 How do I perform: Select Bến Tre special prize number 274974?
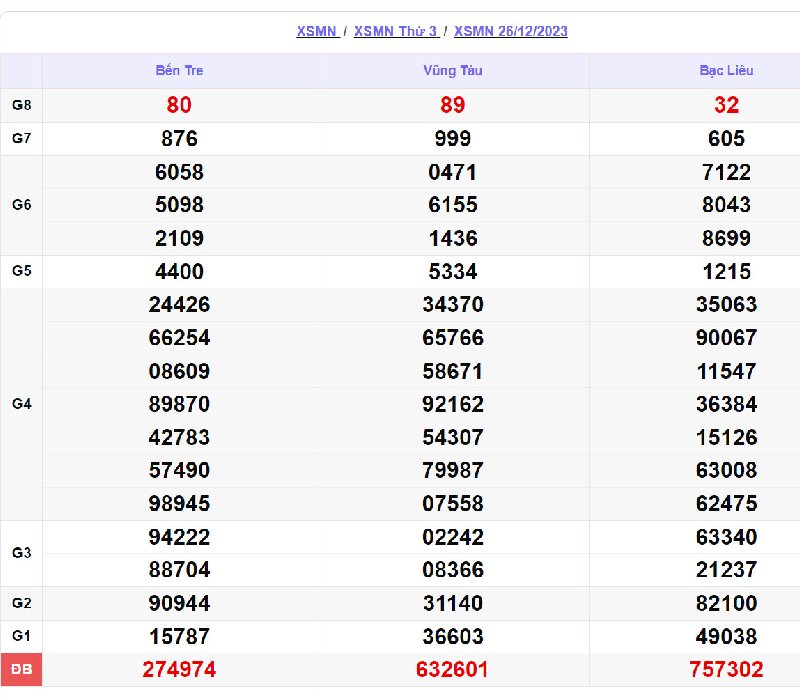[179, 669]
